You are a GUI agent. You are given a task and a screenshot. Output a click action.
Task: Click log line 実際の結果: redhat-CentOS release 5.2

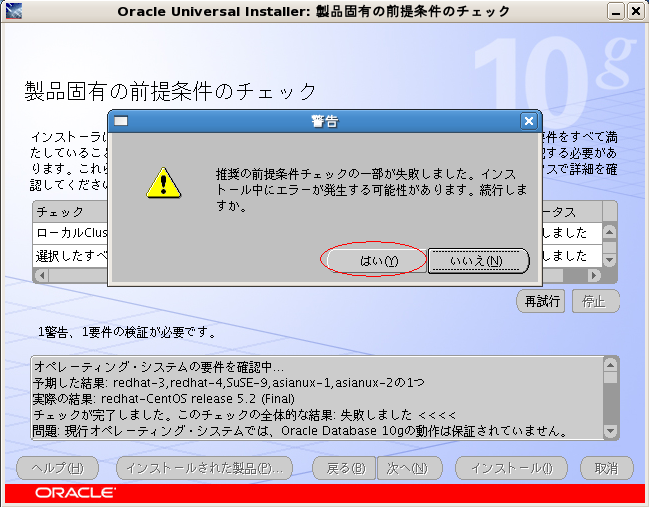(163, 399)
